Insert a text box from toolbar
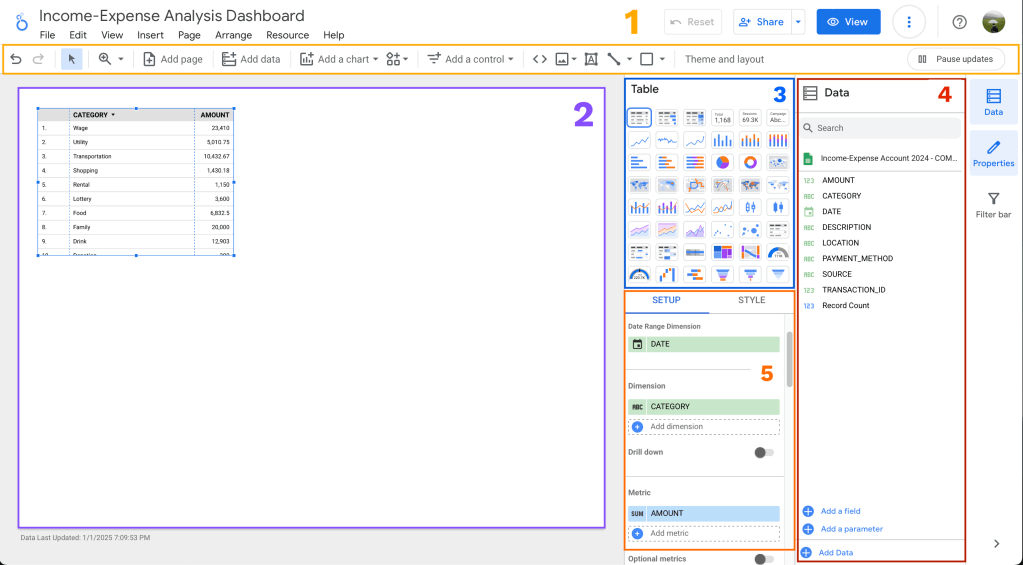The image size is (1023, 565). pos(591,59)
